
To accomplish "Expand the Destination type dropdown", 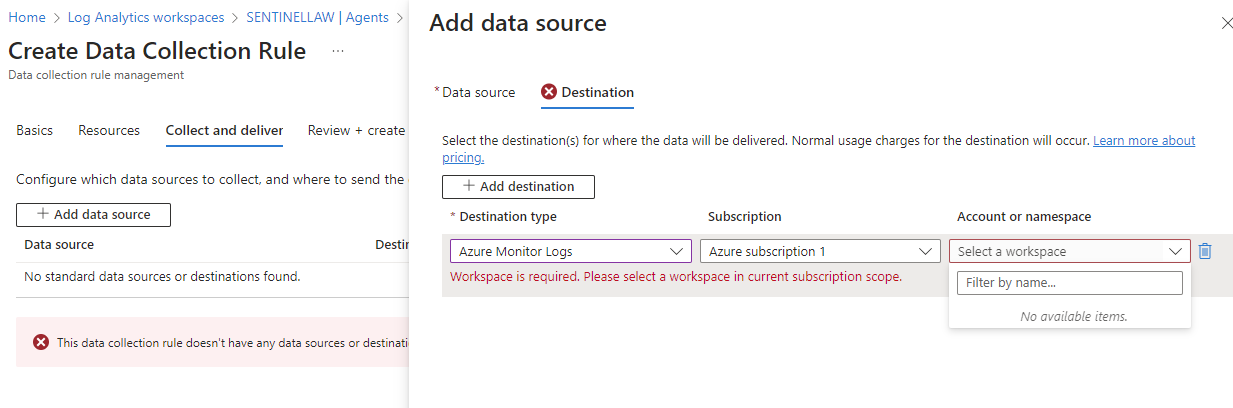I will tap(570, 251).
